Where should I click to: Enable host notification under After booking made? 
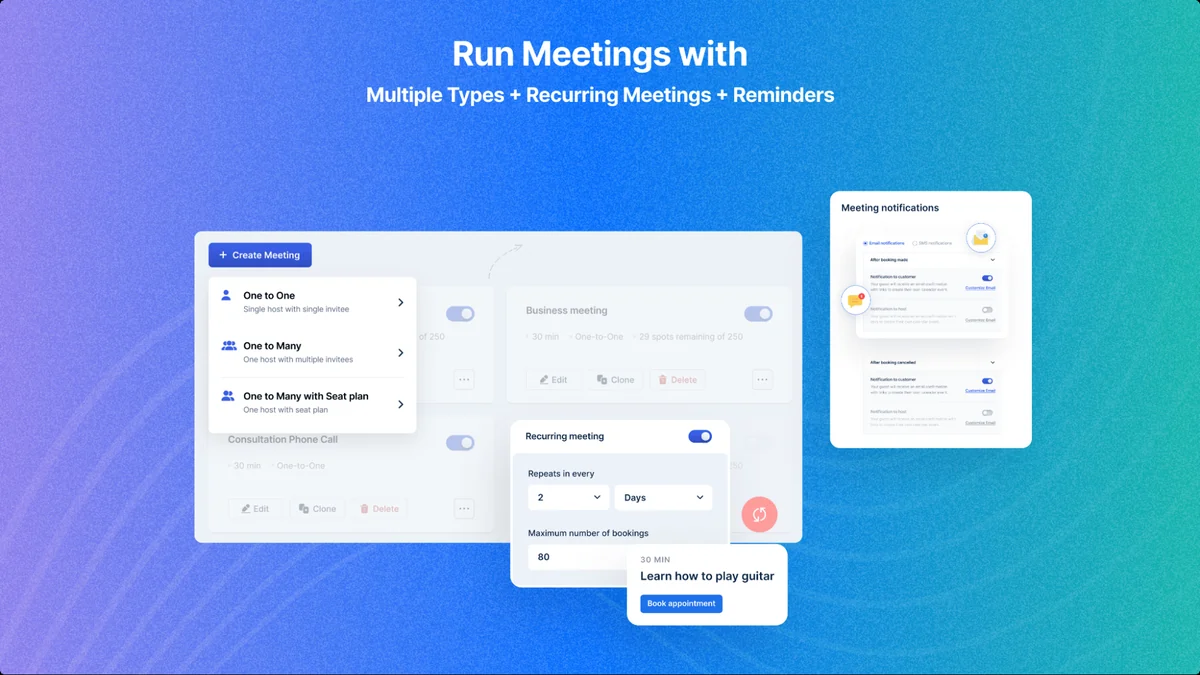[987, 310]
